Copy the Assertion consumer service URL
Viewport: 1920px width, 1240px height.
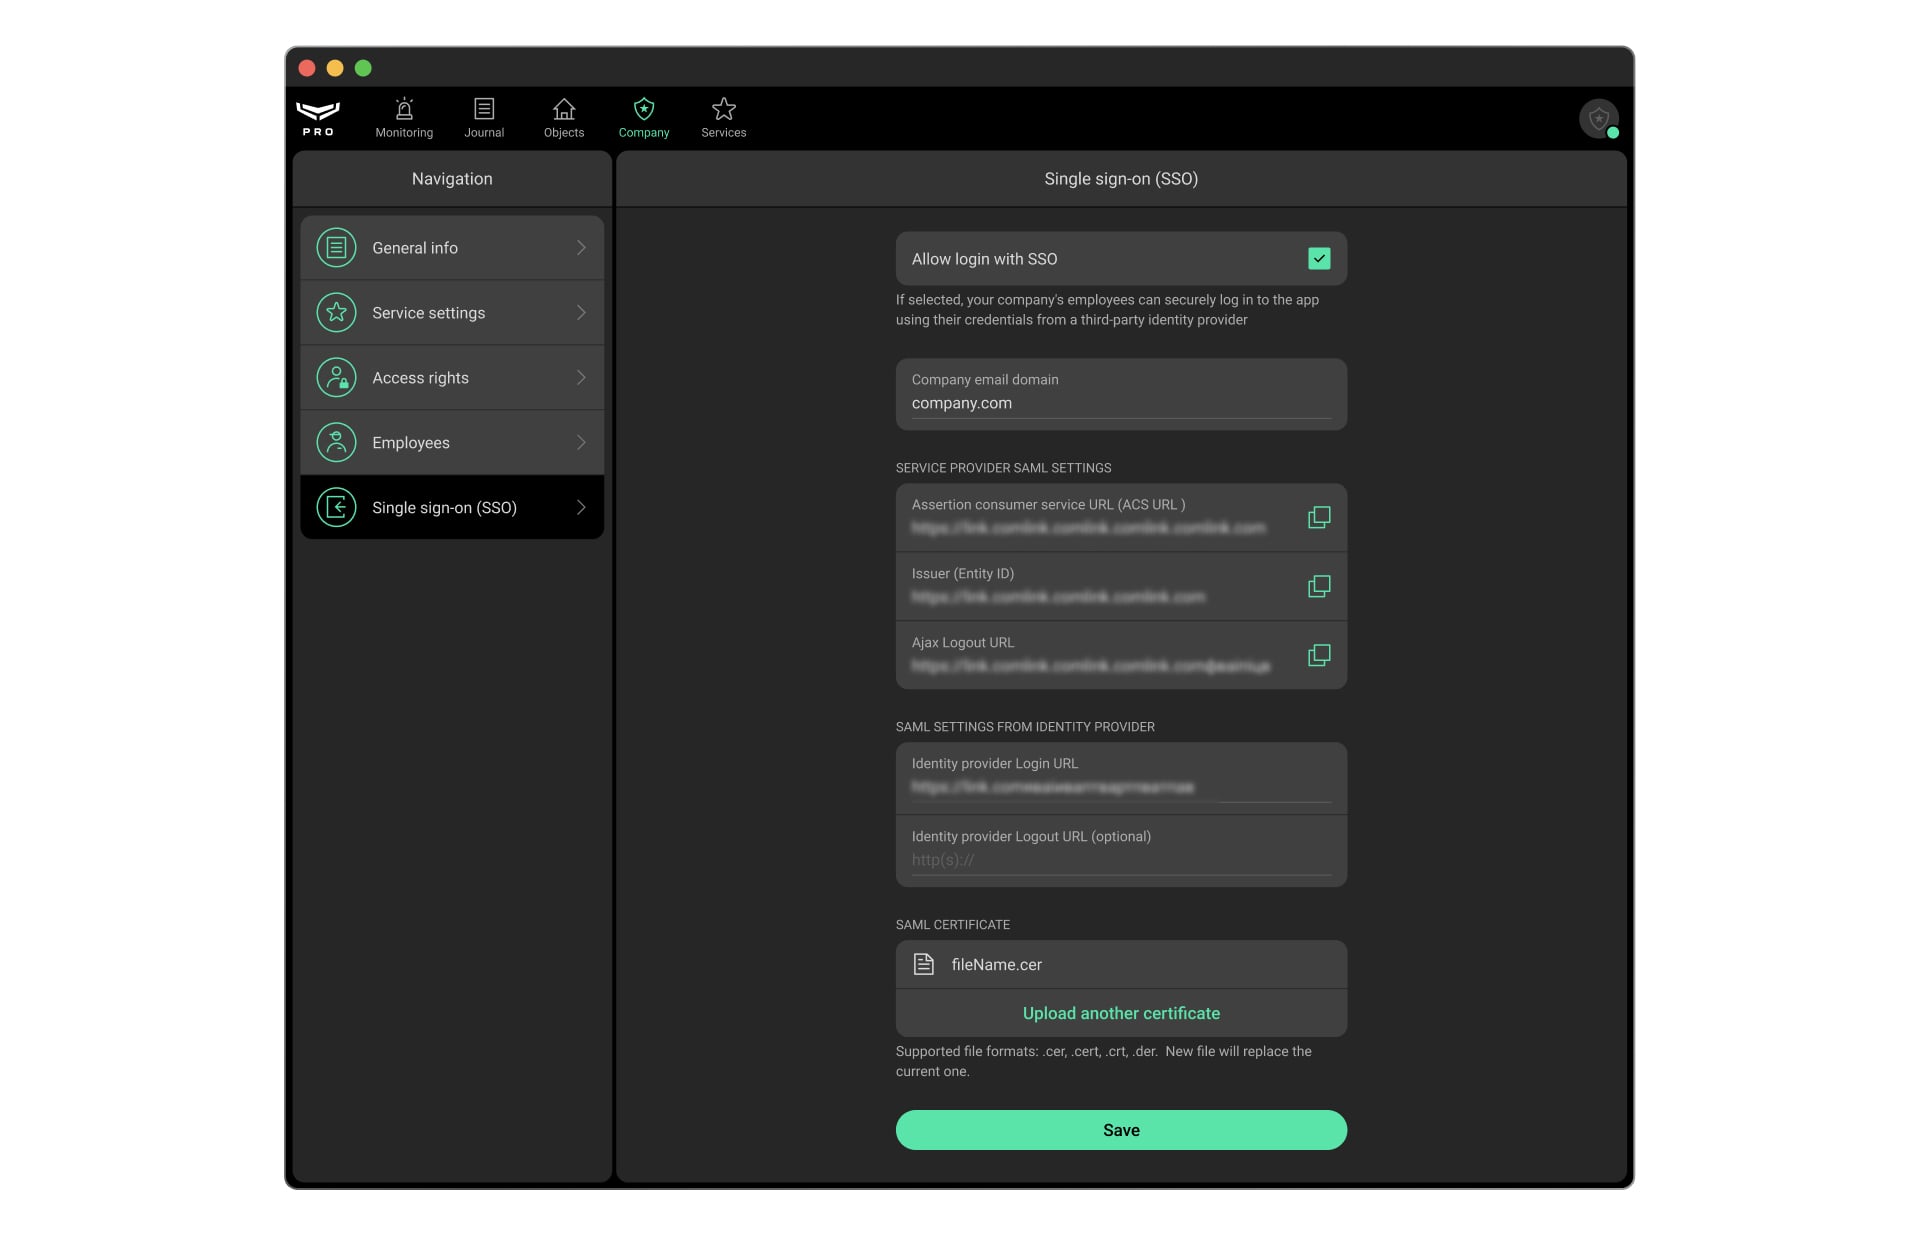1319,517
